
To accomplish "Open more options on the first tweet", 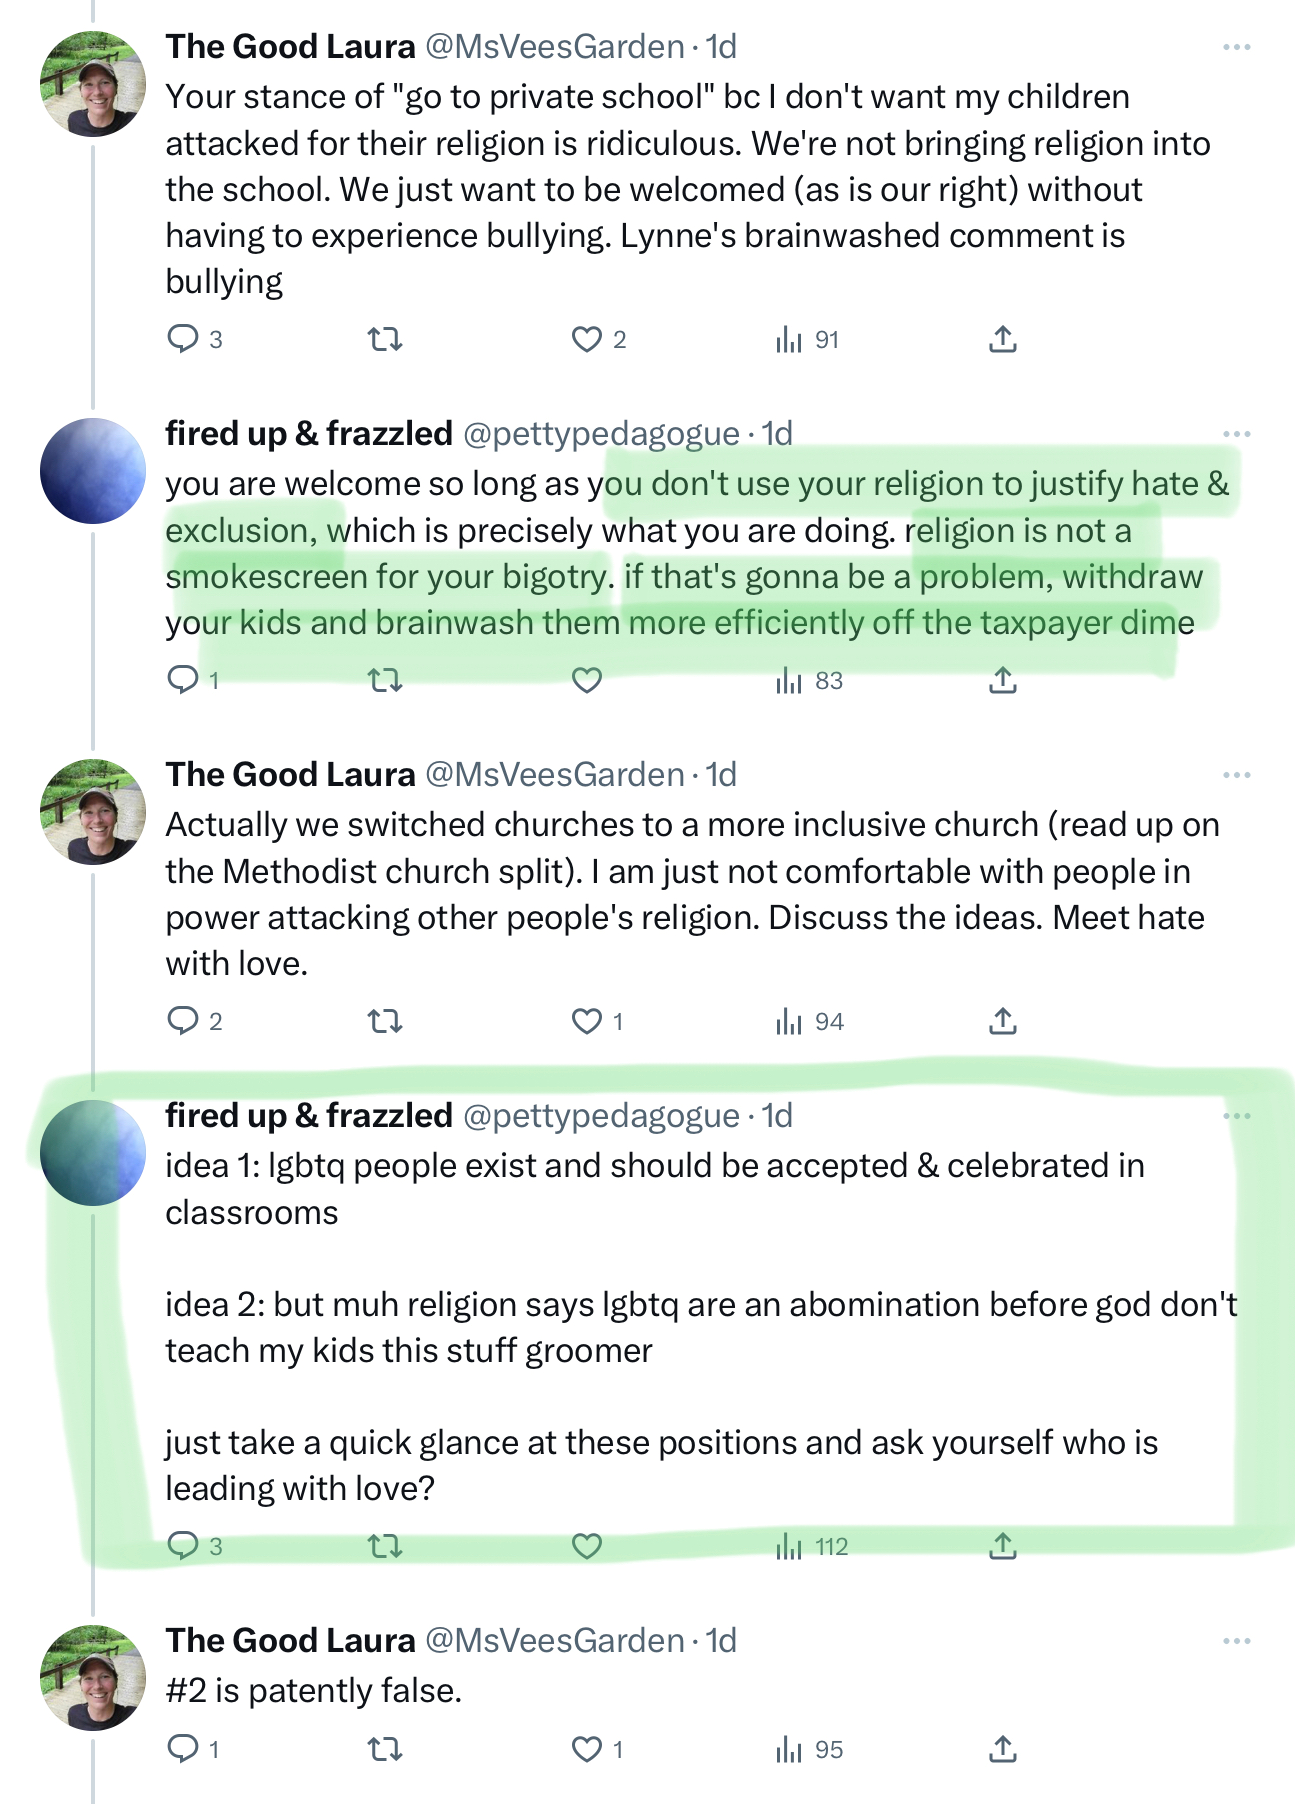I will coord(1237,47).
